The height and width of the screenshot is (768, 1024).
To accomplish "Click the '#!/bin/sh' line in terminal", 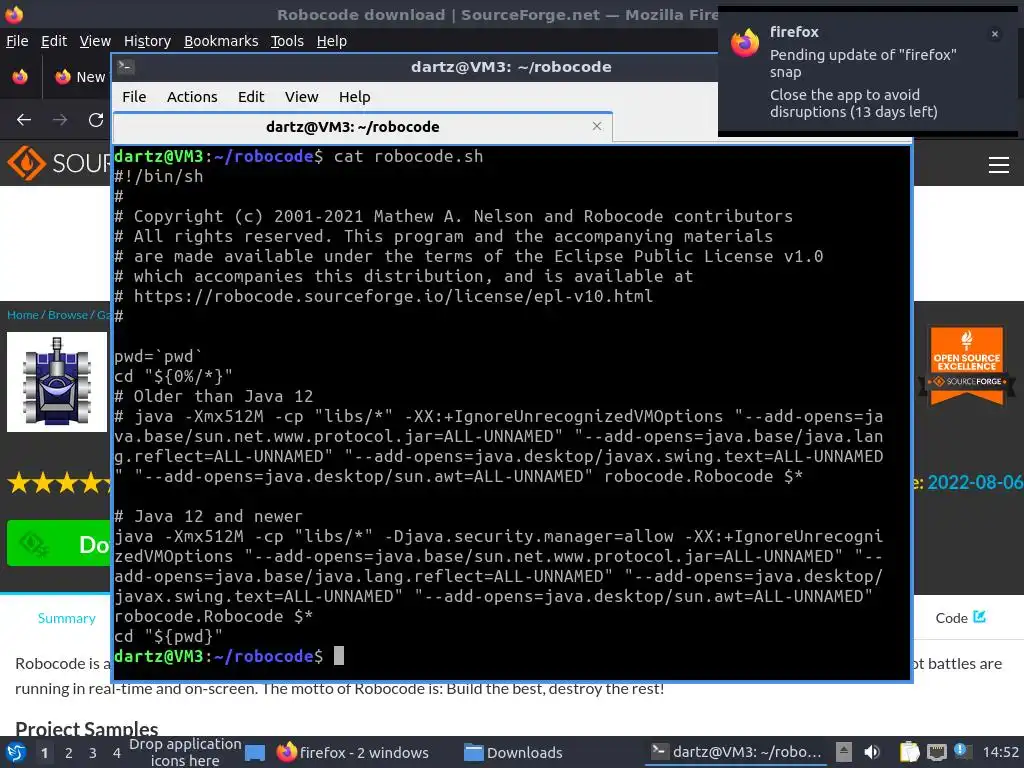I will tap(159, 176).
